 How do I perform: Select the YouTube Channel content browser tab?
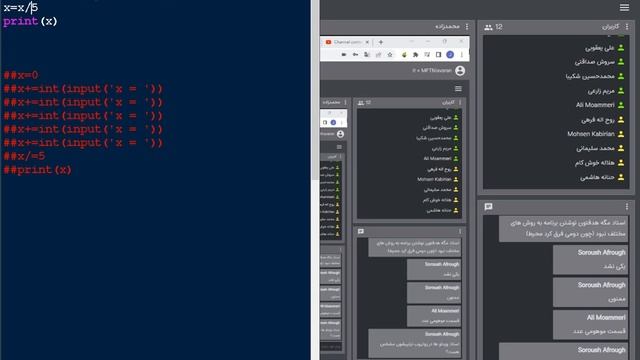coord(345,42)
